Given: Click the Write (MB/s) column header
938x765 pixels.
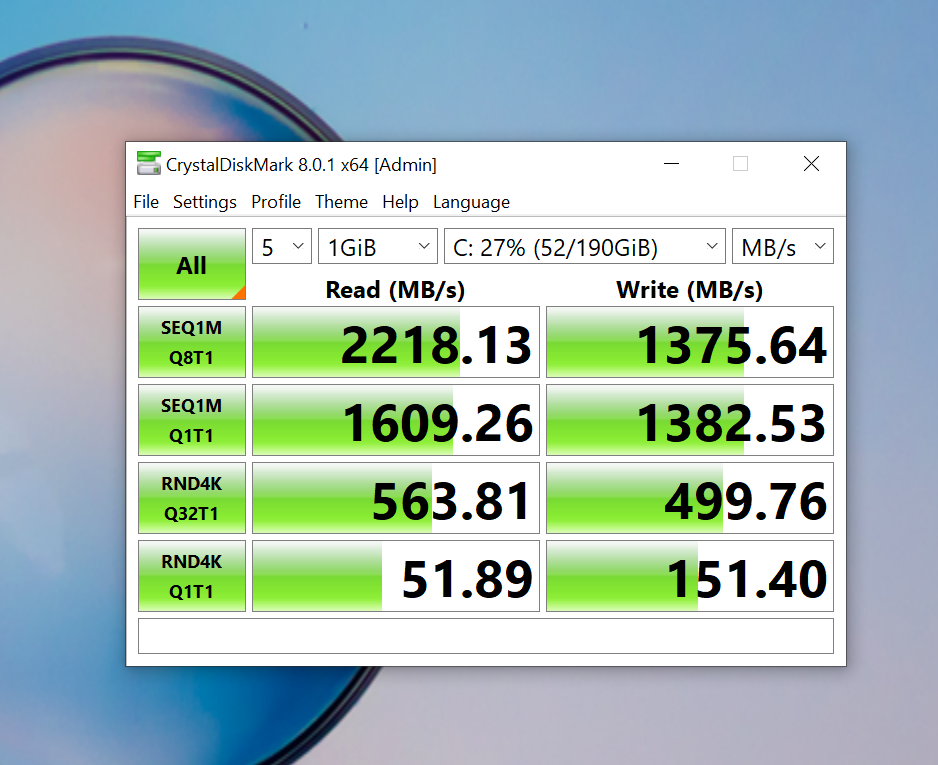Looking at the screenshot, I should pyautogui.click(x=690, y=290).
